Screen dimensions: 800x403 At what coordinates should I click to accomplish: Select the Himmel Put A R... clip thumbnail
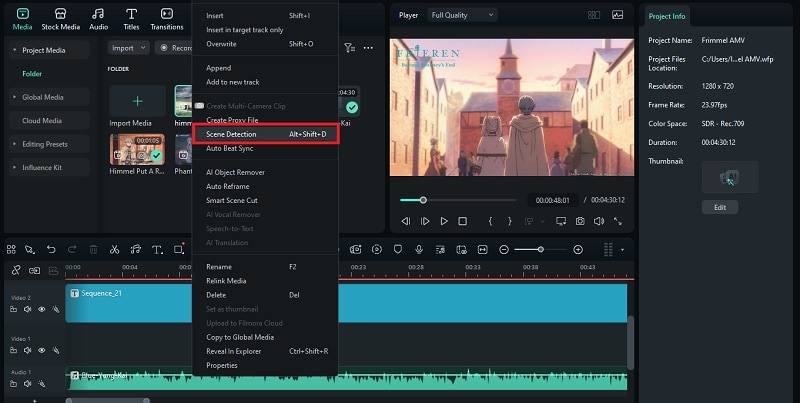[137, 149]
